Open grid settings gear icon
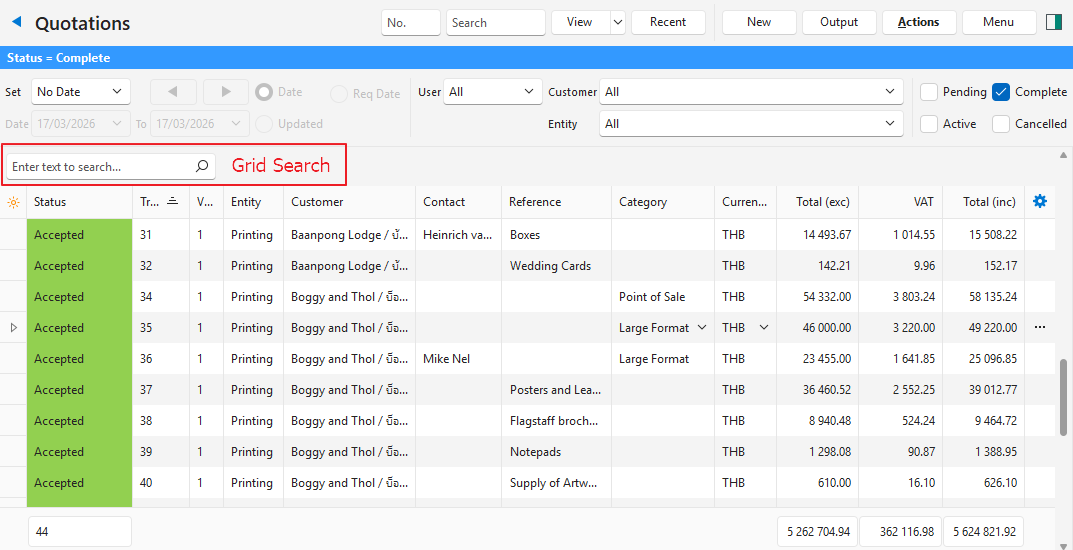 tap(1040, 202)
